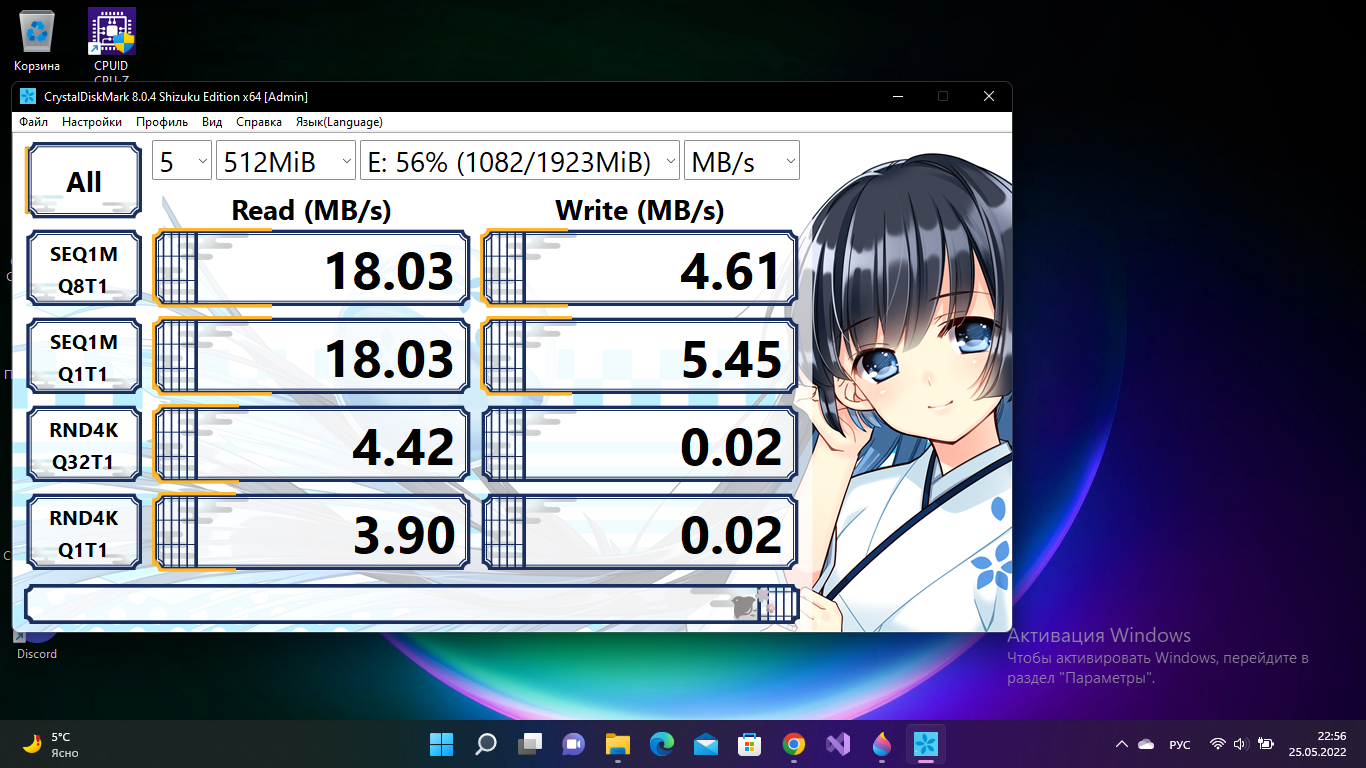Open the weather widget showing 5°C
The width and height of the screenshot is (1366, 768).
point(51,744)
